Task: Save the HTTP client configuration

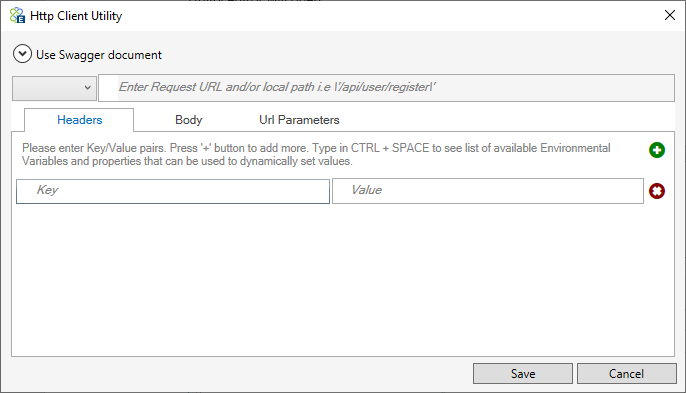Action: coord(523,374)
